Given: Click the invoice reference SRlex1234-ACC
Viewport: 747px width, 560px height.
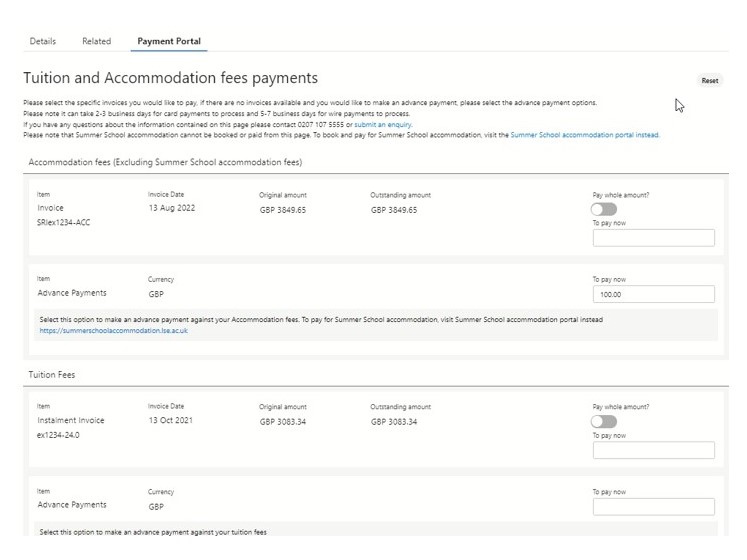Looking at the screenshot, I should [64, 224].
